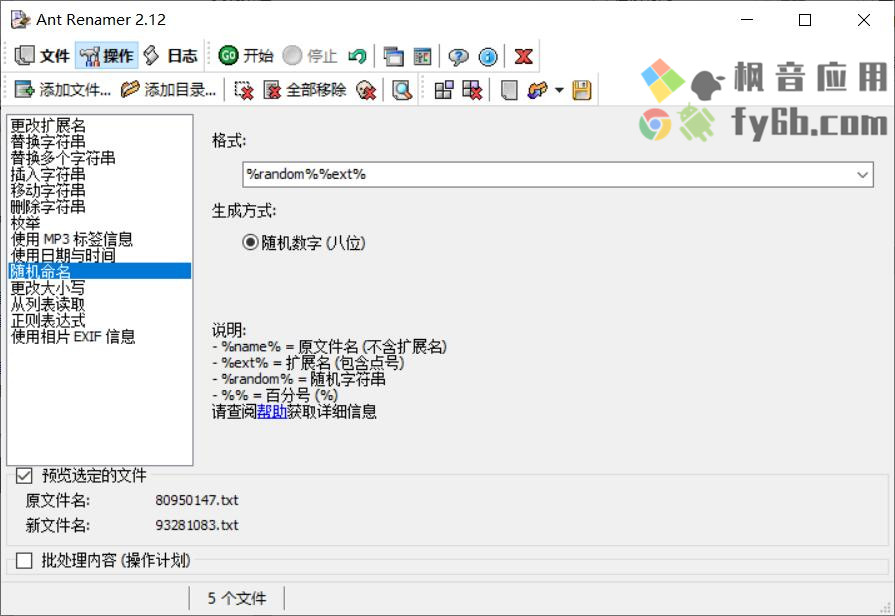895x616 pixels.
Task: Toggle the 预览选定的文件 checkbox
Action: pyautogui.click(x=24, y=475)
